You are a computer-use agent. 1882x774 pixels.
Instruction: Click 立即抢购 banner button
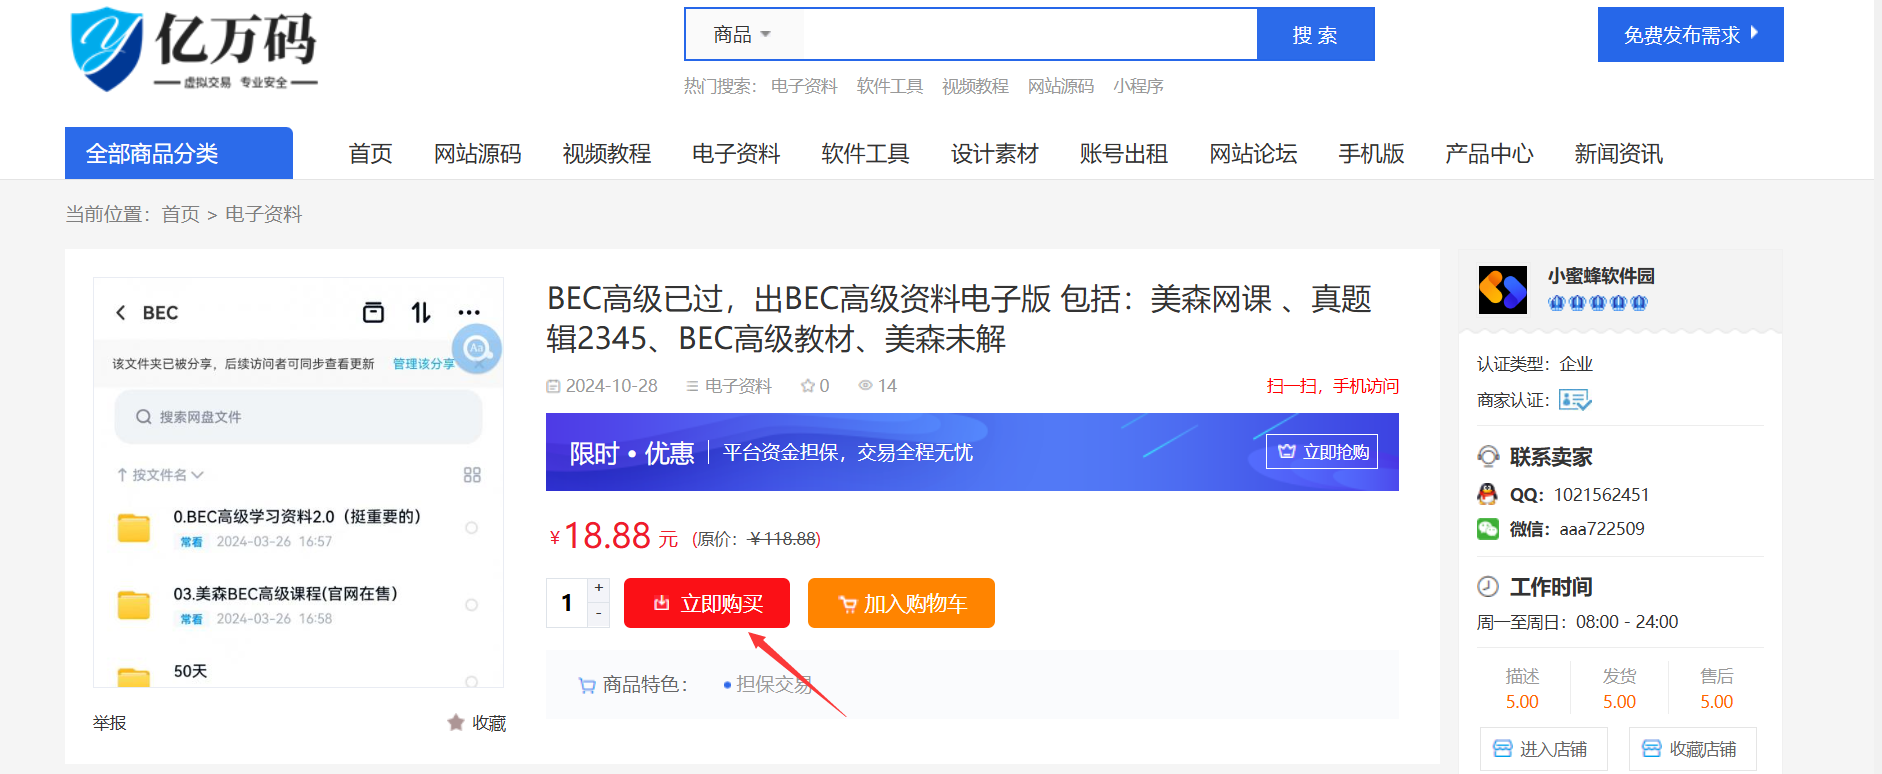pos(1322,452)
